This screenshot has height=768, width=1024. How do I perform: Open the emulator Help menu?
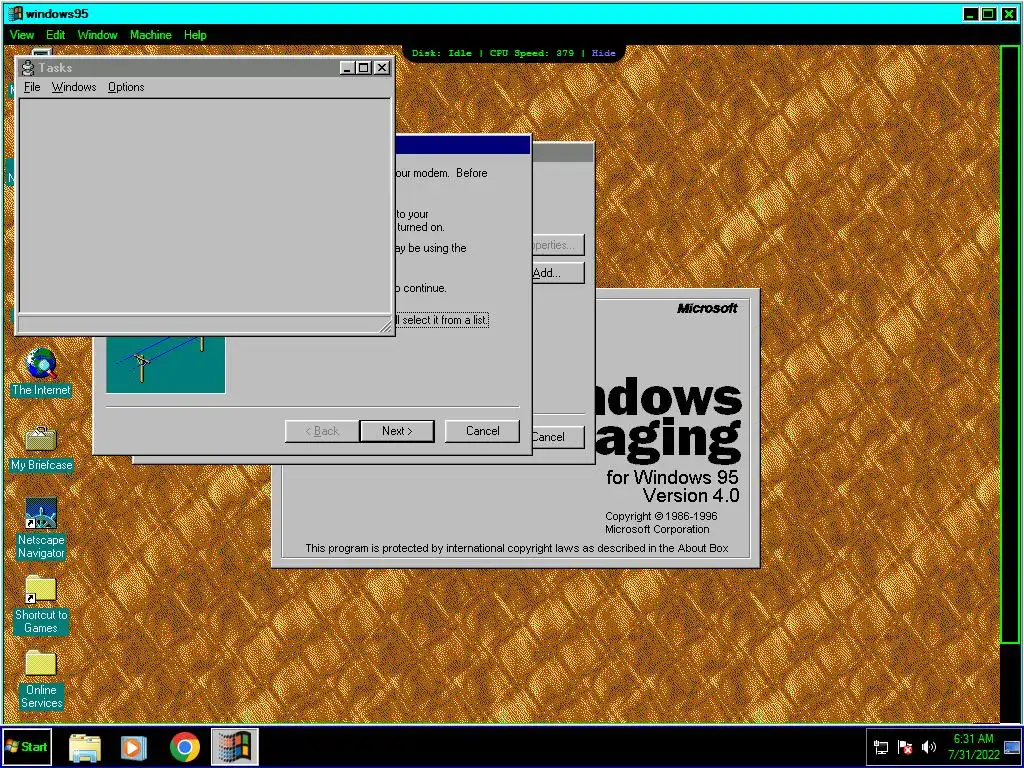(195, 35)
